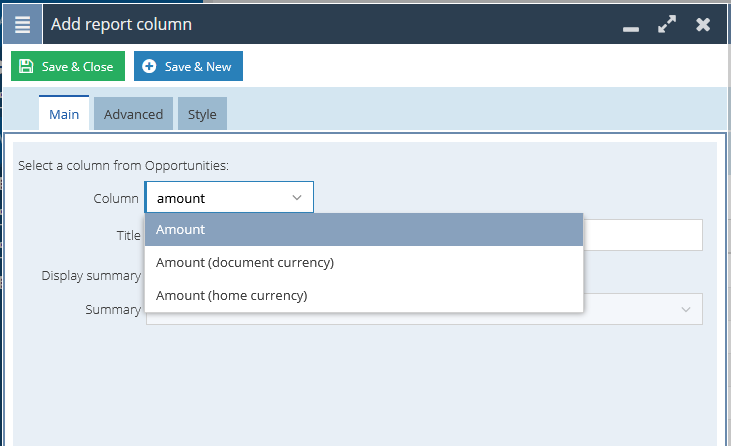Collapse the Column dropdown using its chevron
731x446 pixels.
pyautogui.click(x=297, y=198)
